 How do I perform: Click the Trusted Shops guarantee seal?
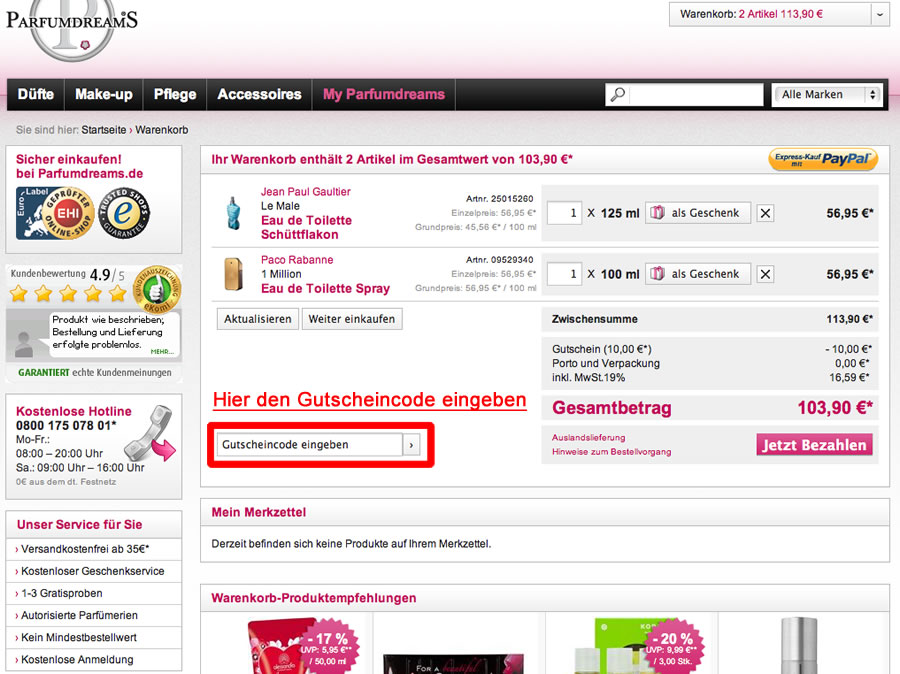(x=124, y=213)
